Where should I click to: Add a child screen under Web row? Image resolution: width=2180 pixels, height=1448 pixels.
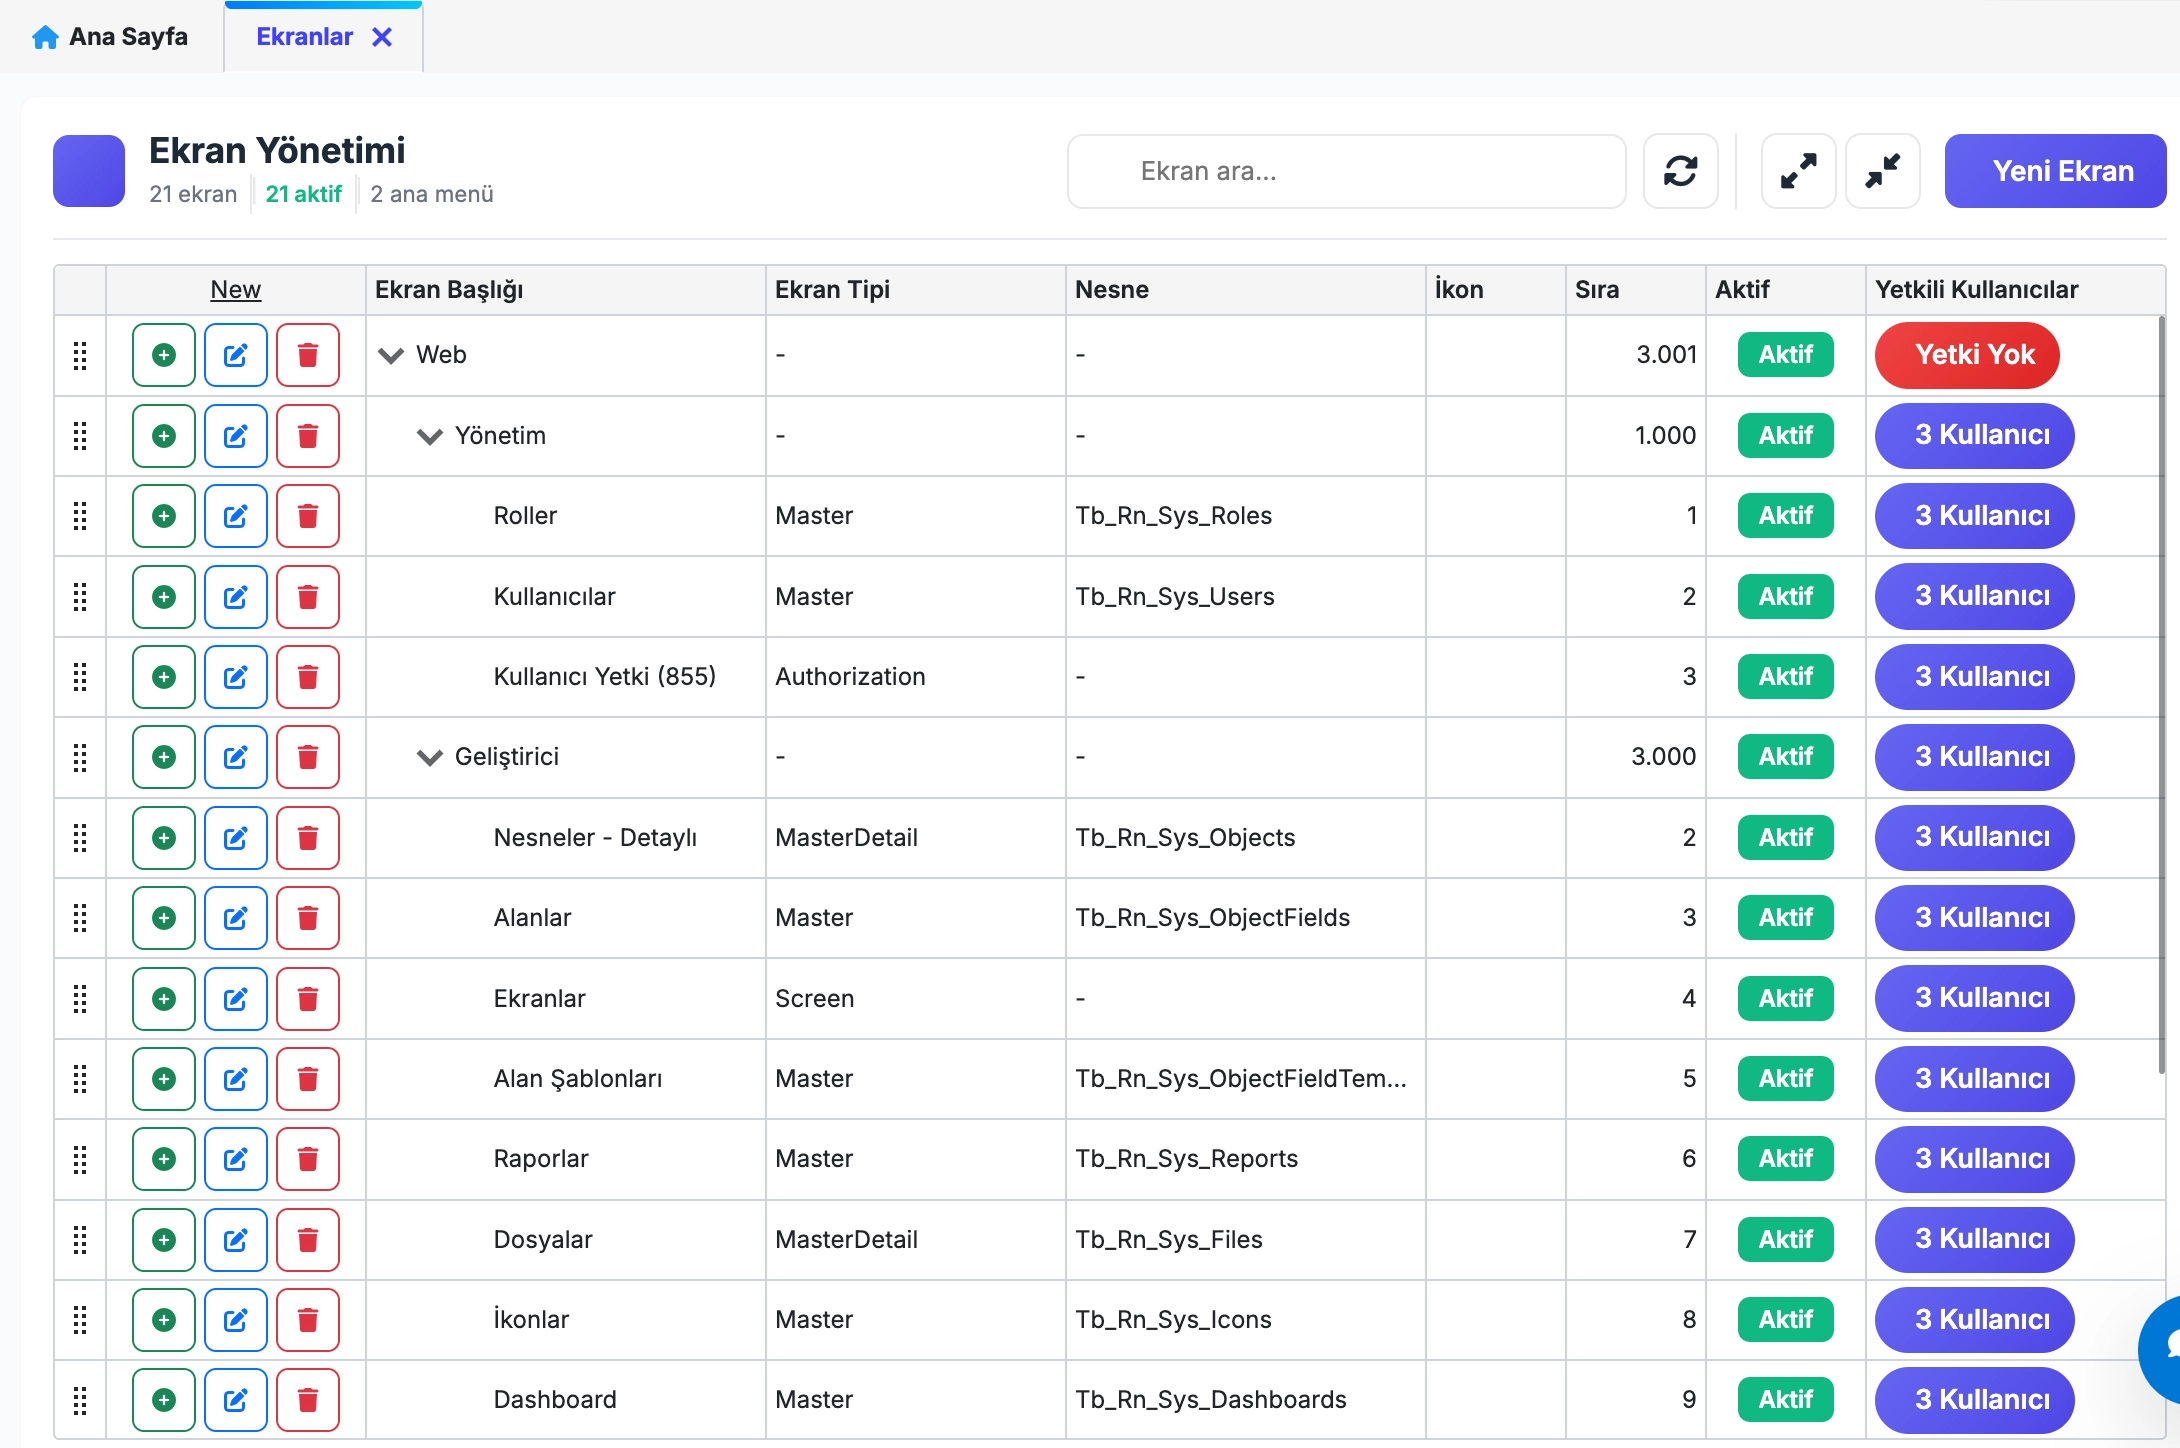(x=164, y=355)
